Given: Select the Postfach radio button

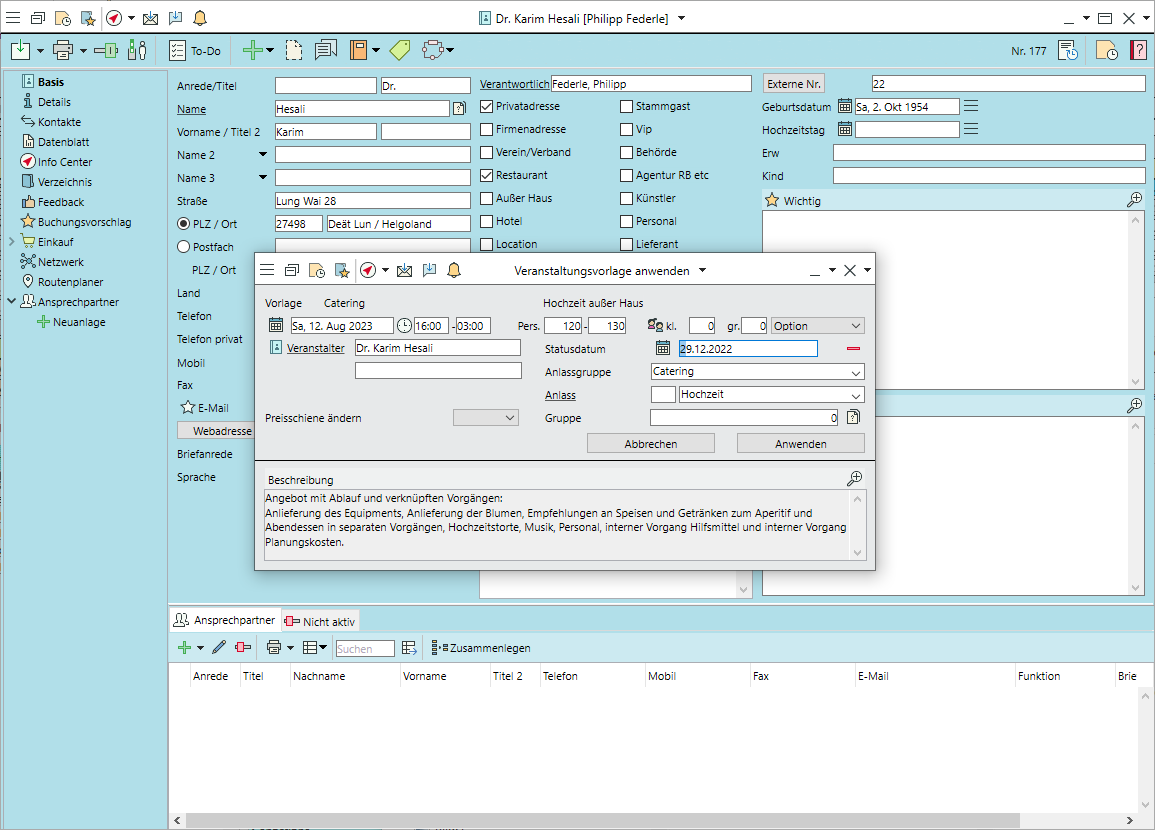Looking at the screenshot, I should point(183,246).
